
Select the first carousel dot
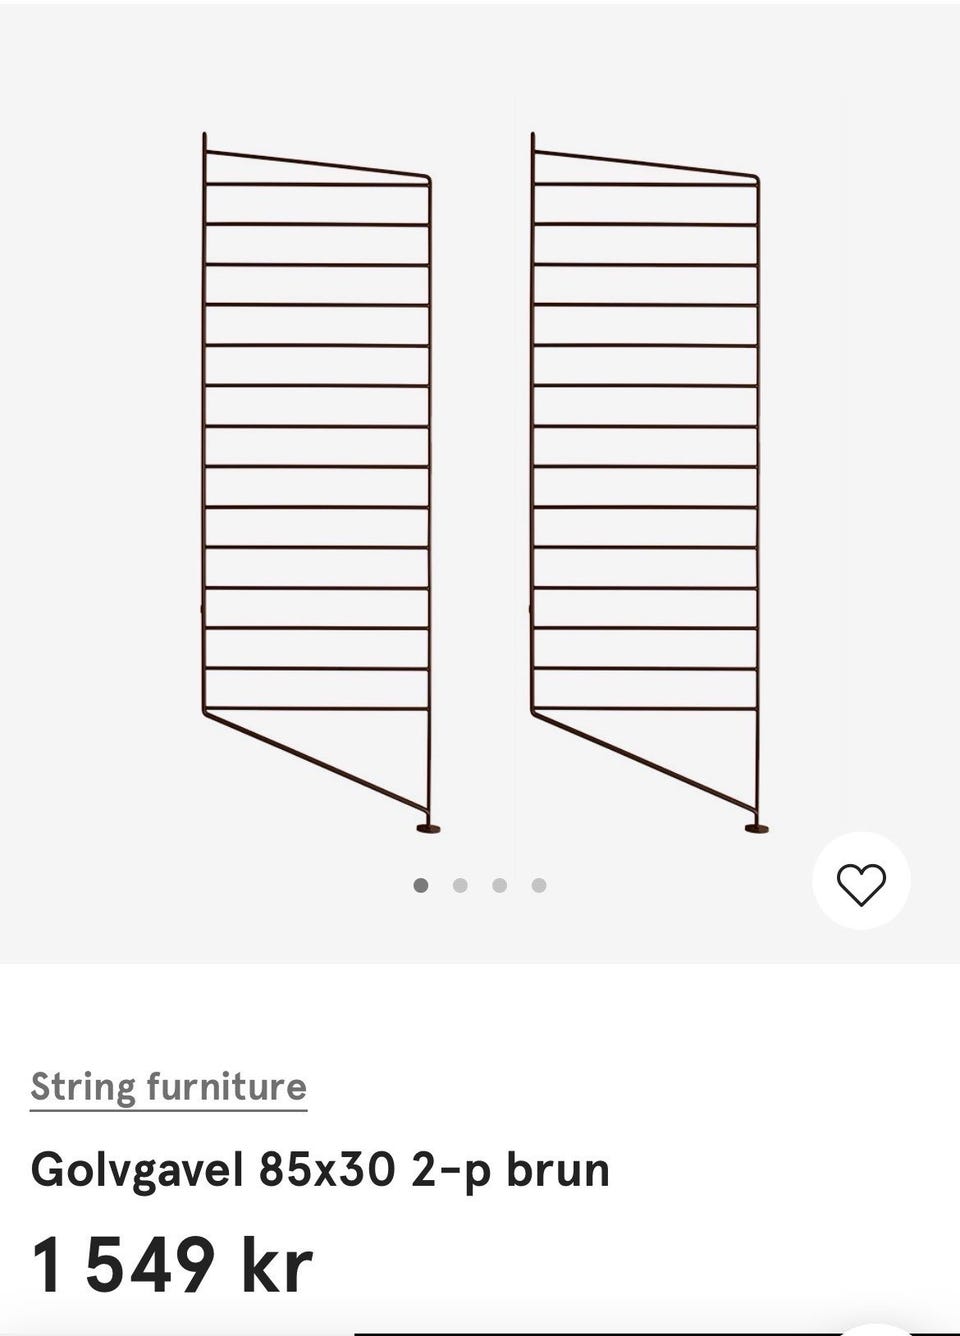point(421,885)
